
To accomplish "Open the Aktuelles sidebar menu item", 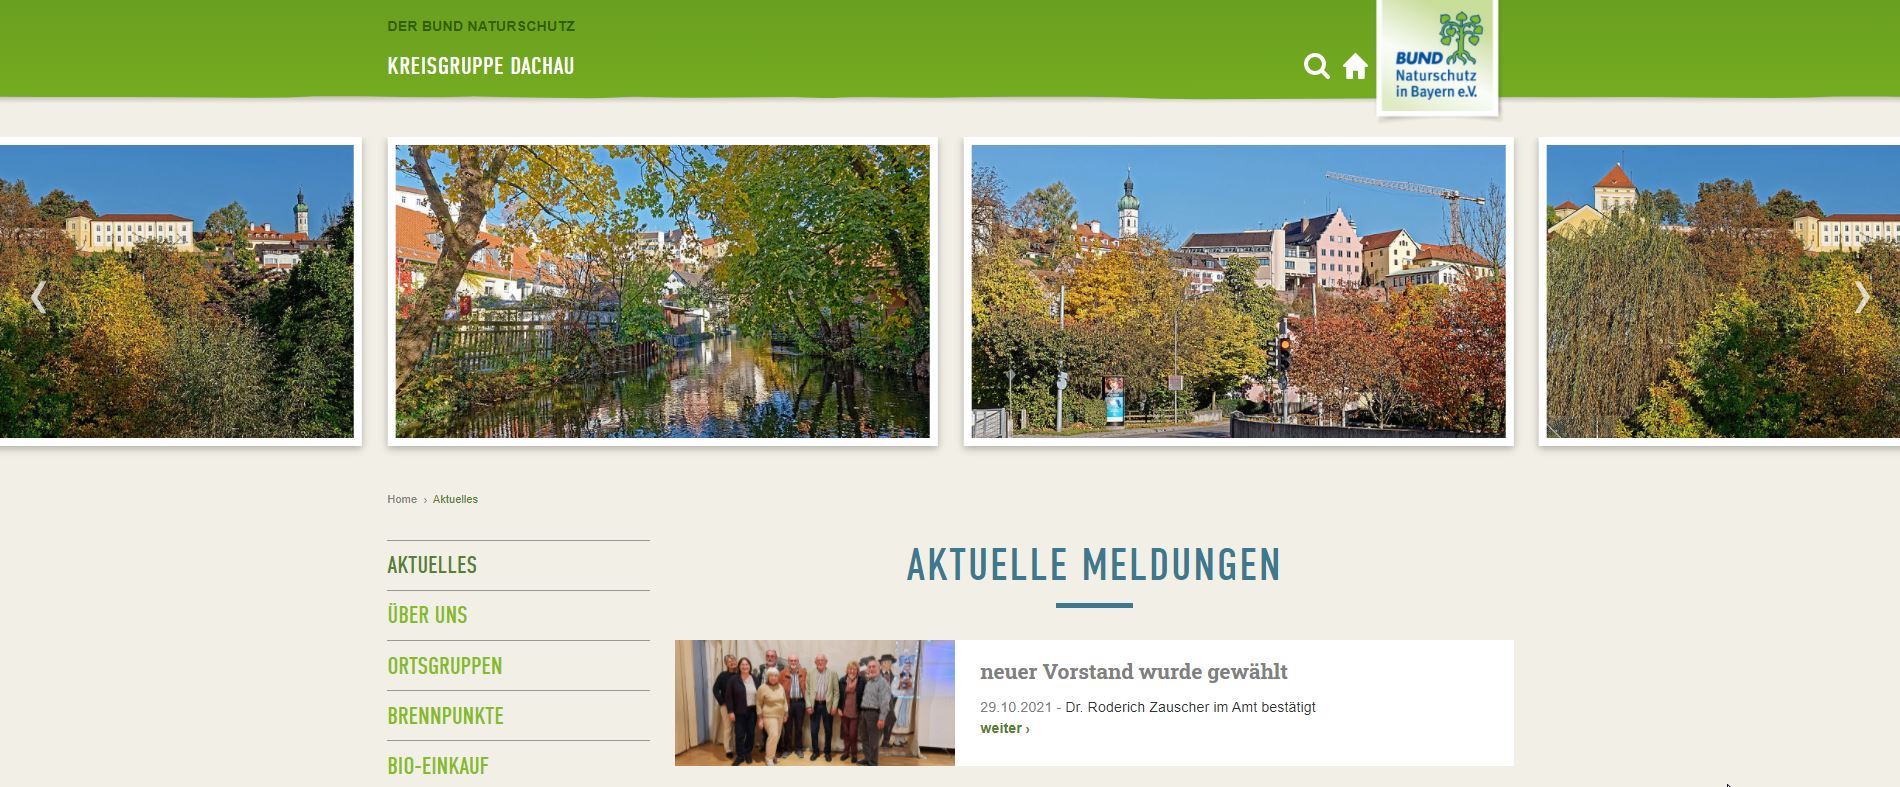I will pyautogui.click(x=432, y=565).
